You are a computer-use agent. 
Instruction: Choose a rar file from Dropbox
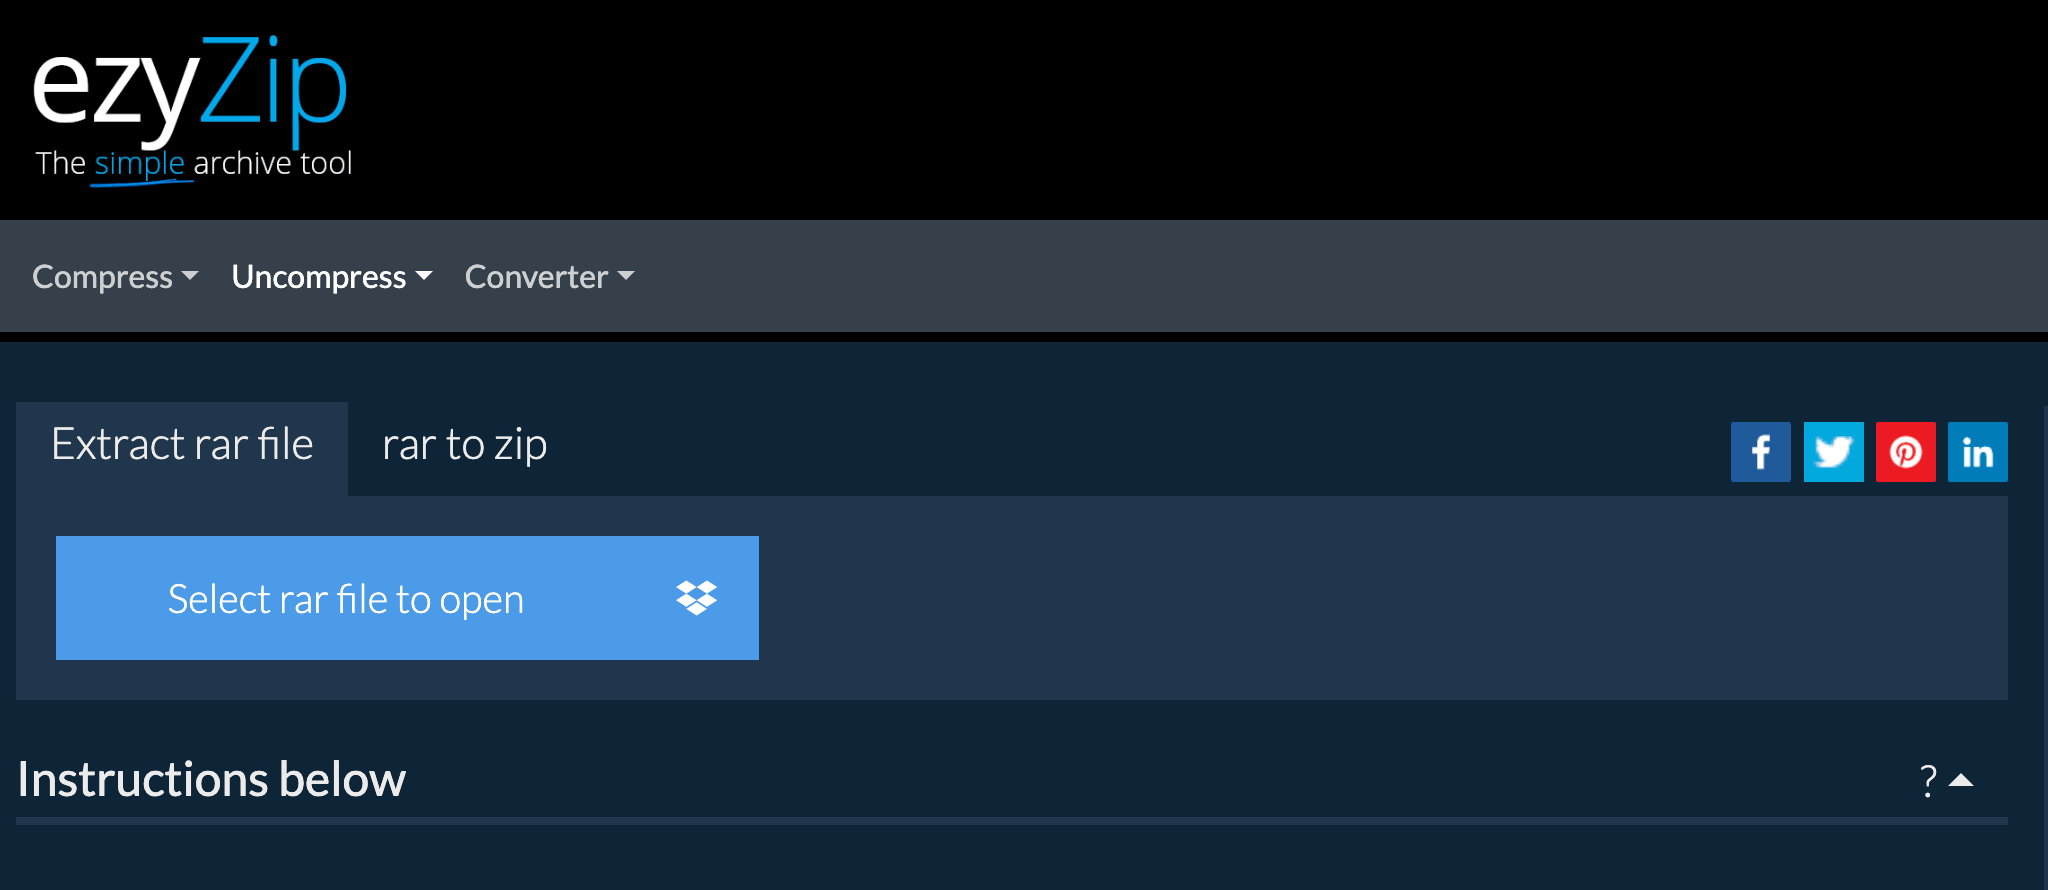pos(697,598)
